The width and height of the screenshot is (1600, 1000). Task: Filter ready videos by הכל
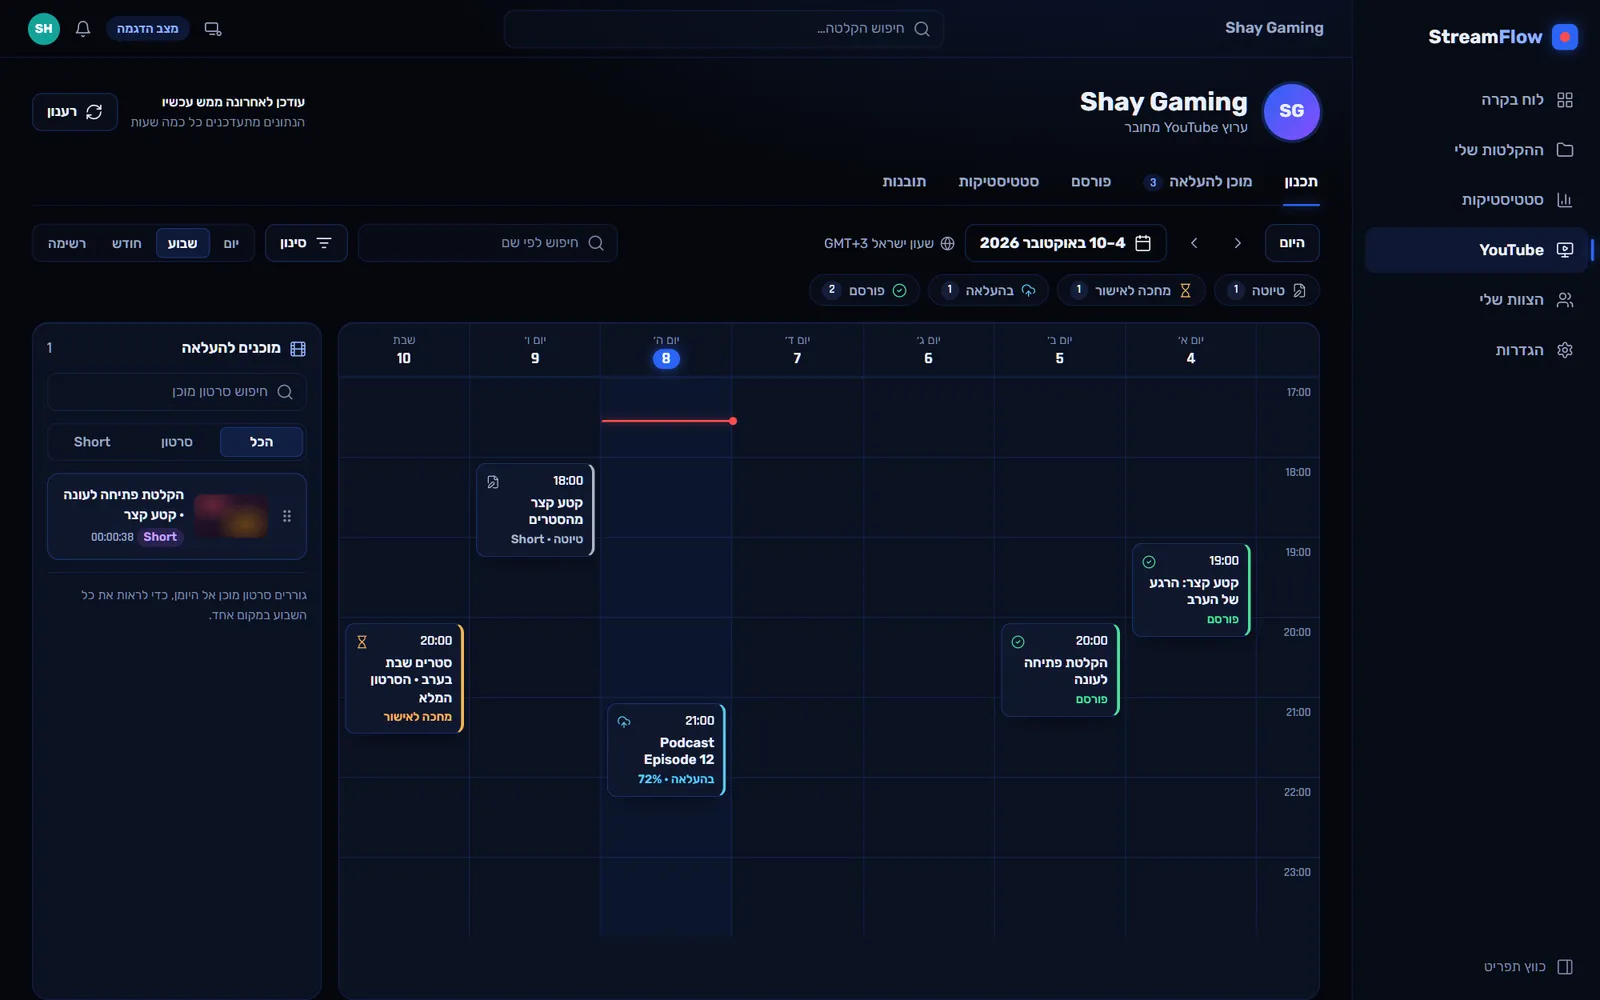[x=261, y=442]
